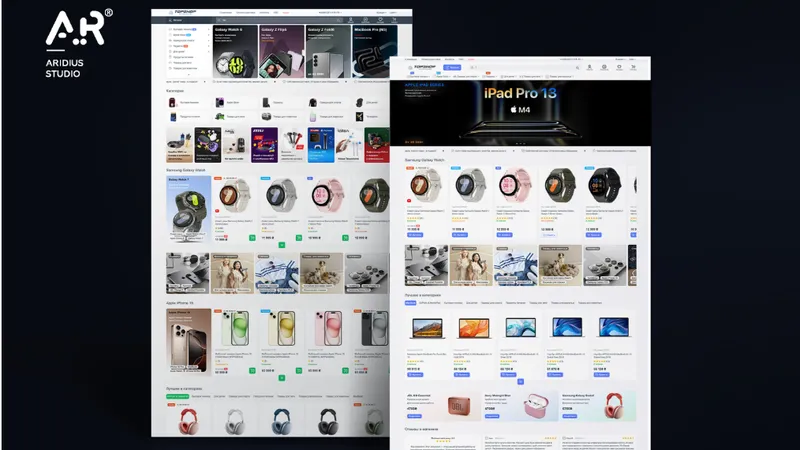Image resolution: width=800 pixels, height=450 pixels.
Task: Click the search magnifier in right page header
Action: [578, 67]
